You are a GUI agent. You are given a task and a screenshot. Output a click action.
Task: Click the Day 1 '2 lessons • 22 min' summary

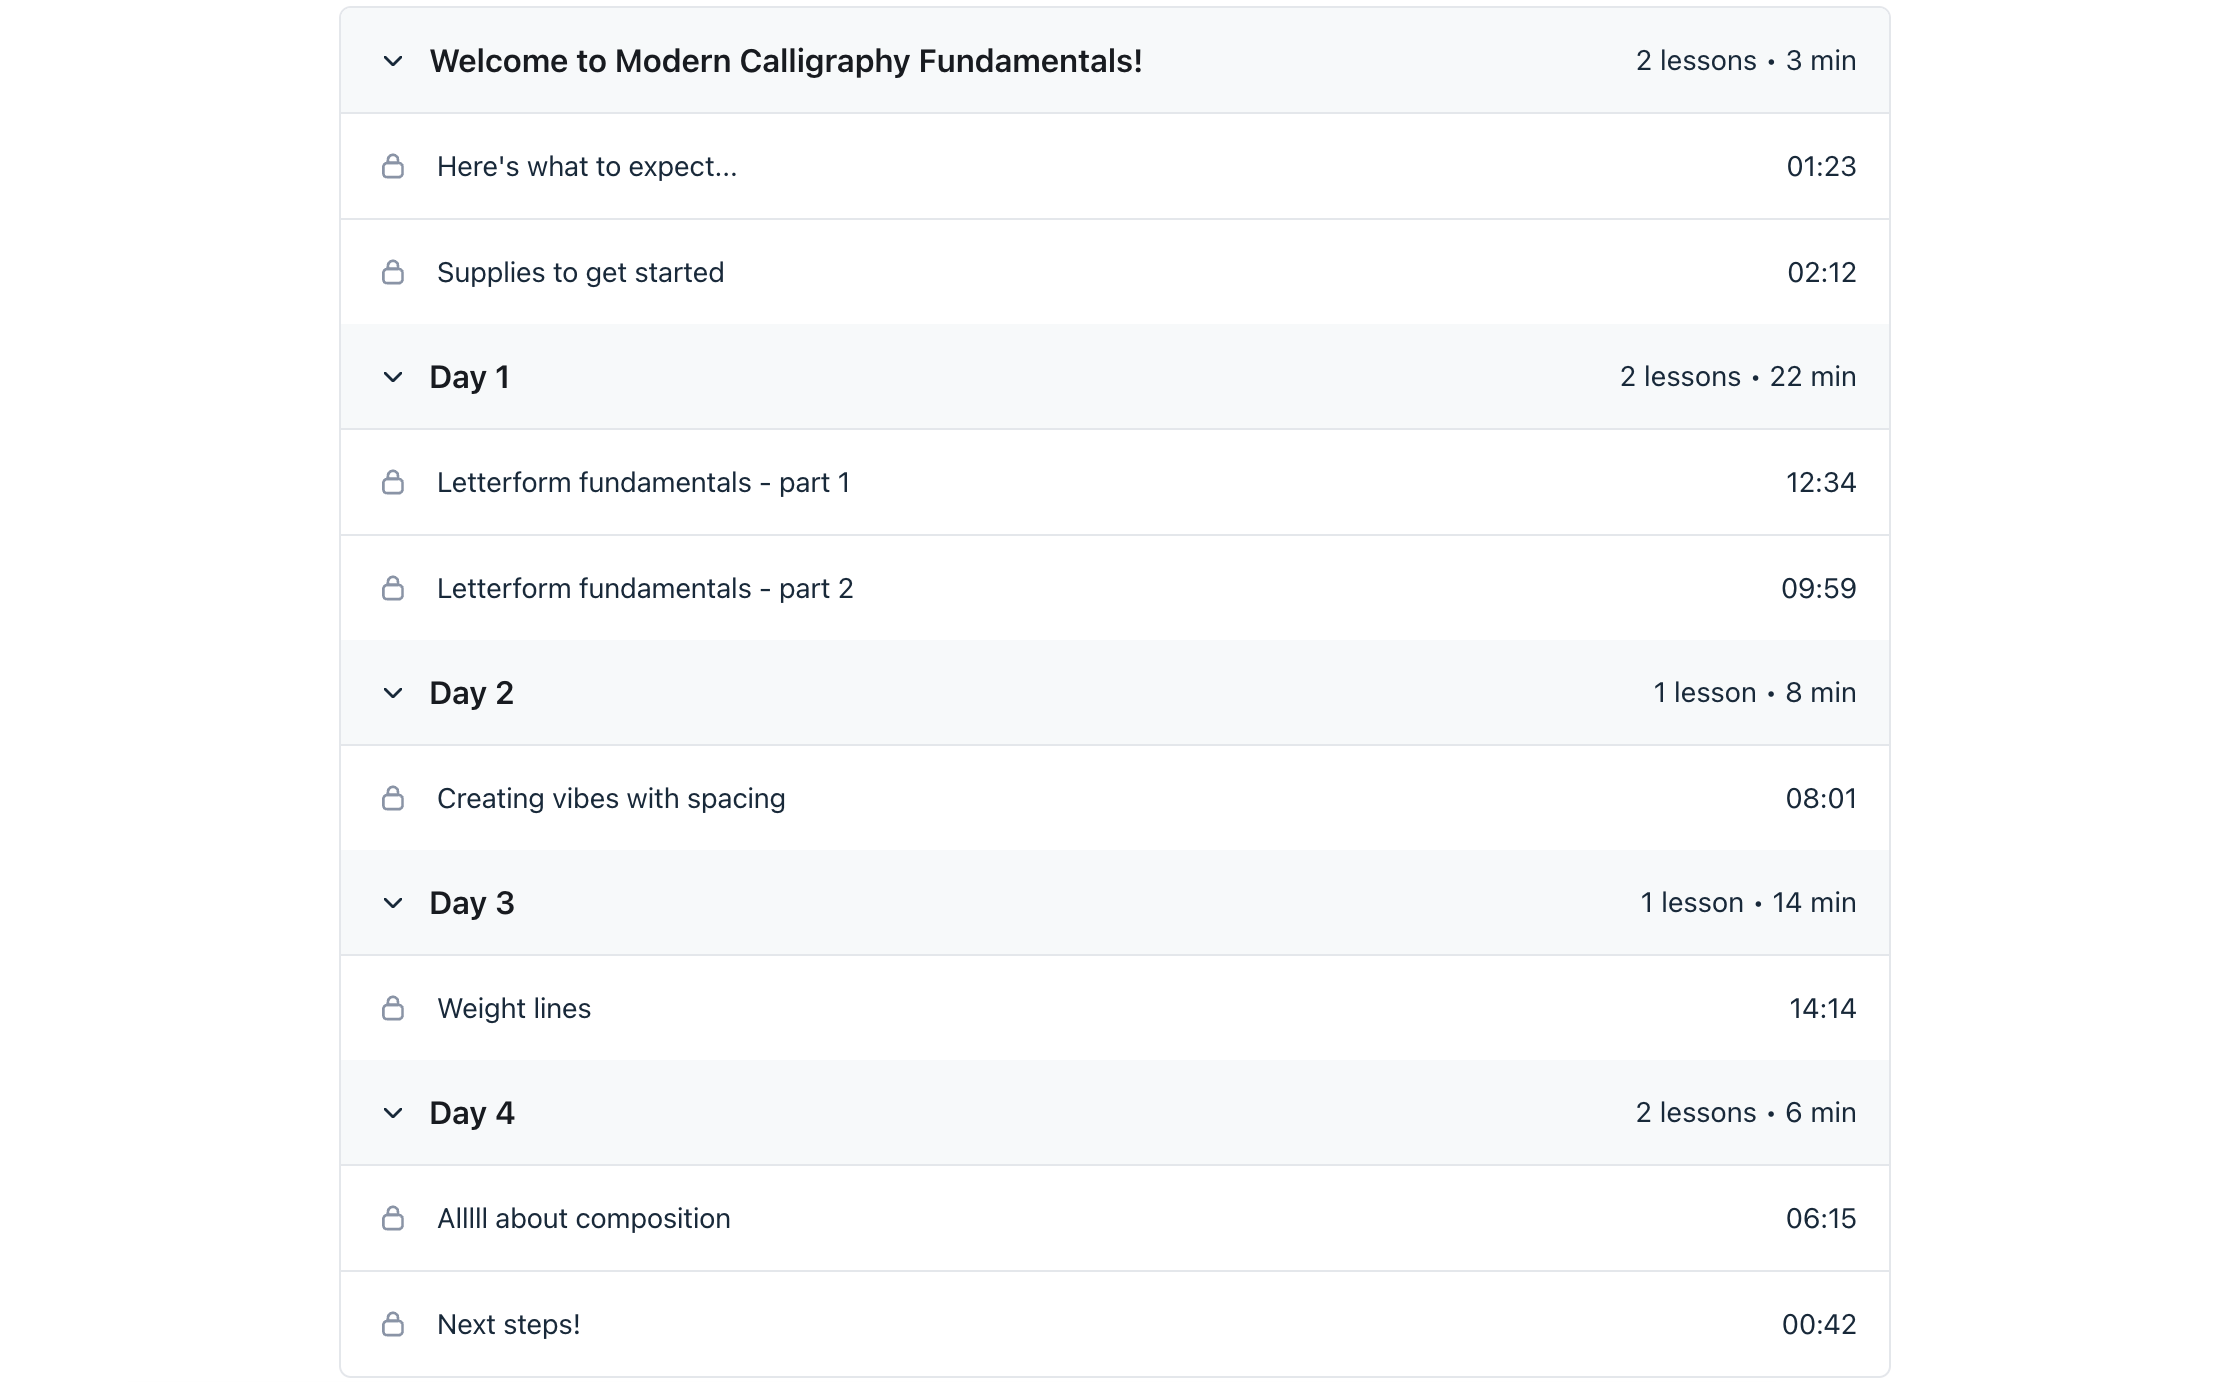tap(1737, 377)
